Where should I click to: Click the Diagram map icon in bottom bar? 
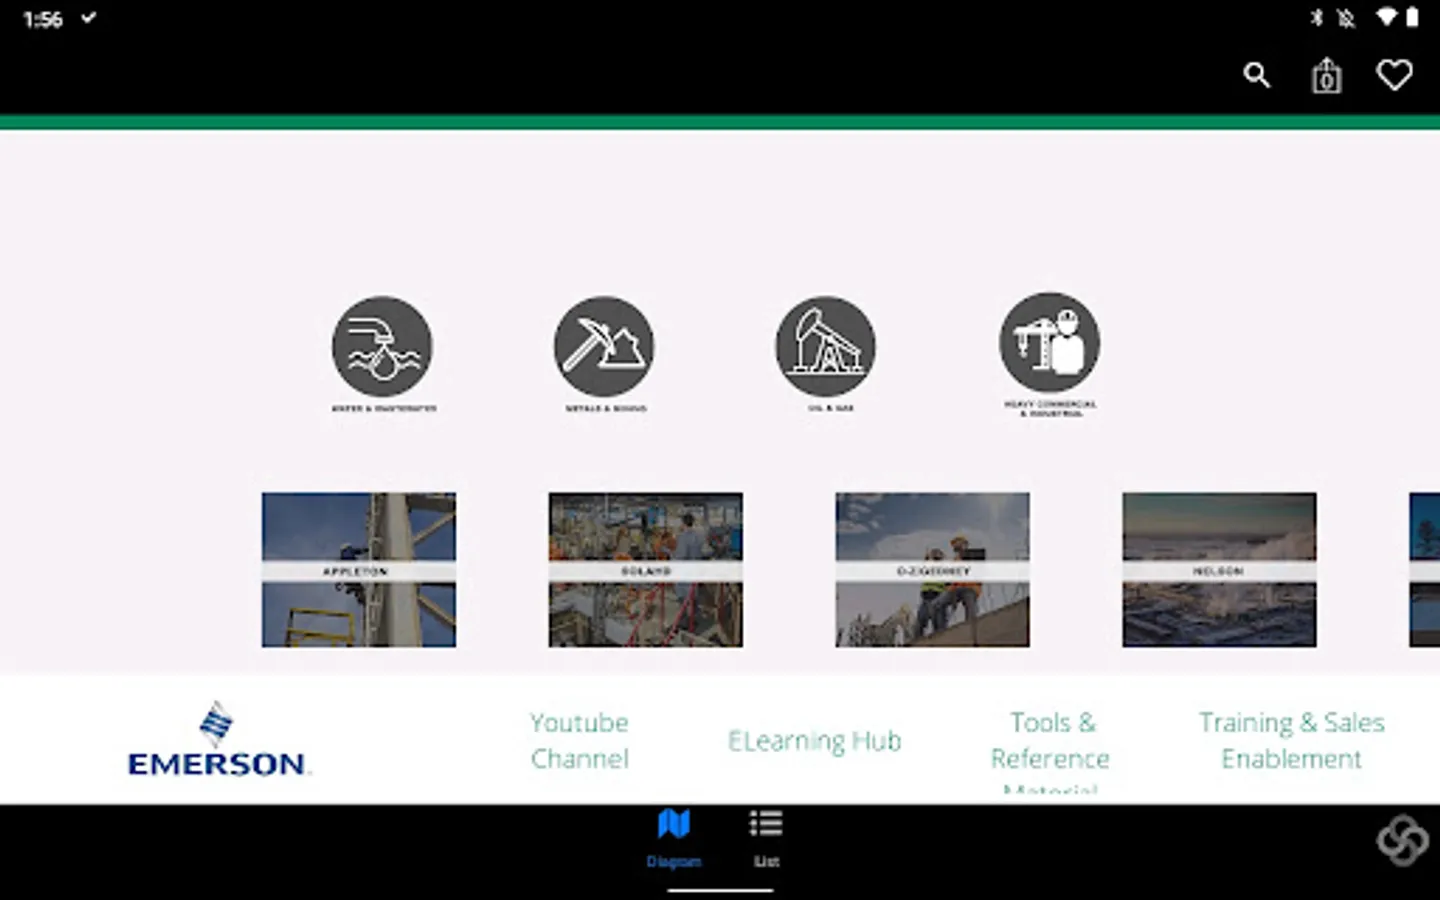point(675,823)
